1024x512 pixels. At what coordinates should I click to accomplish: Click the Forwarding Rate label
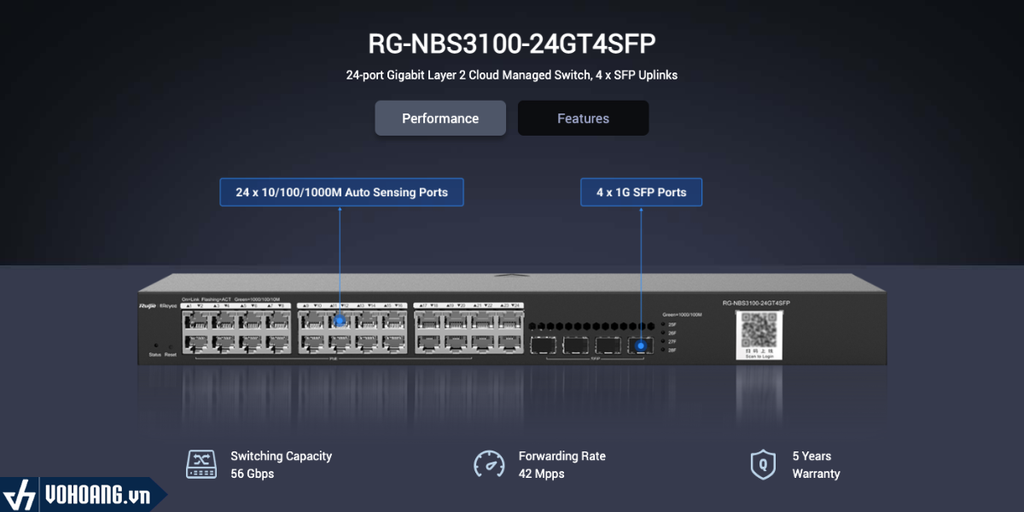pos(562,456)
